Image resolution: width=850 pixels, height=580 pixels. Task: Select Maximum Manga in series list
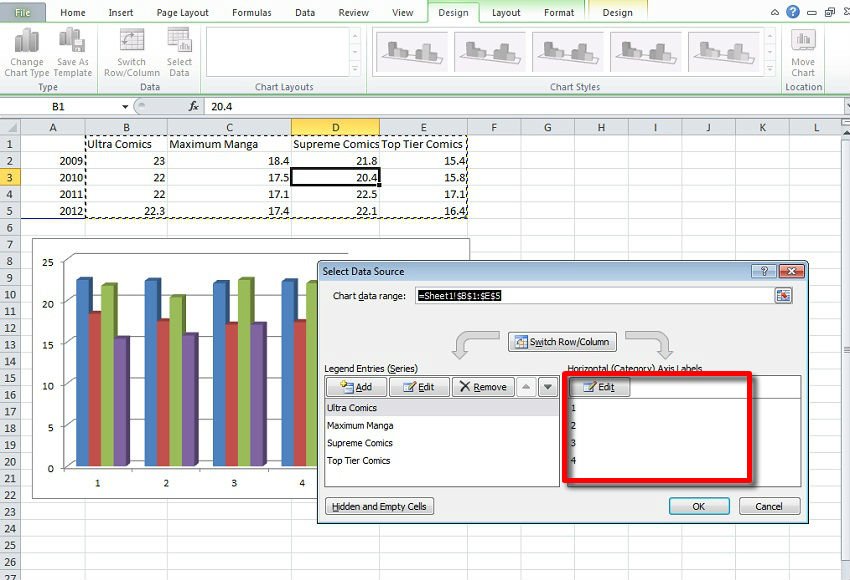coord(360,426)
